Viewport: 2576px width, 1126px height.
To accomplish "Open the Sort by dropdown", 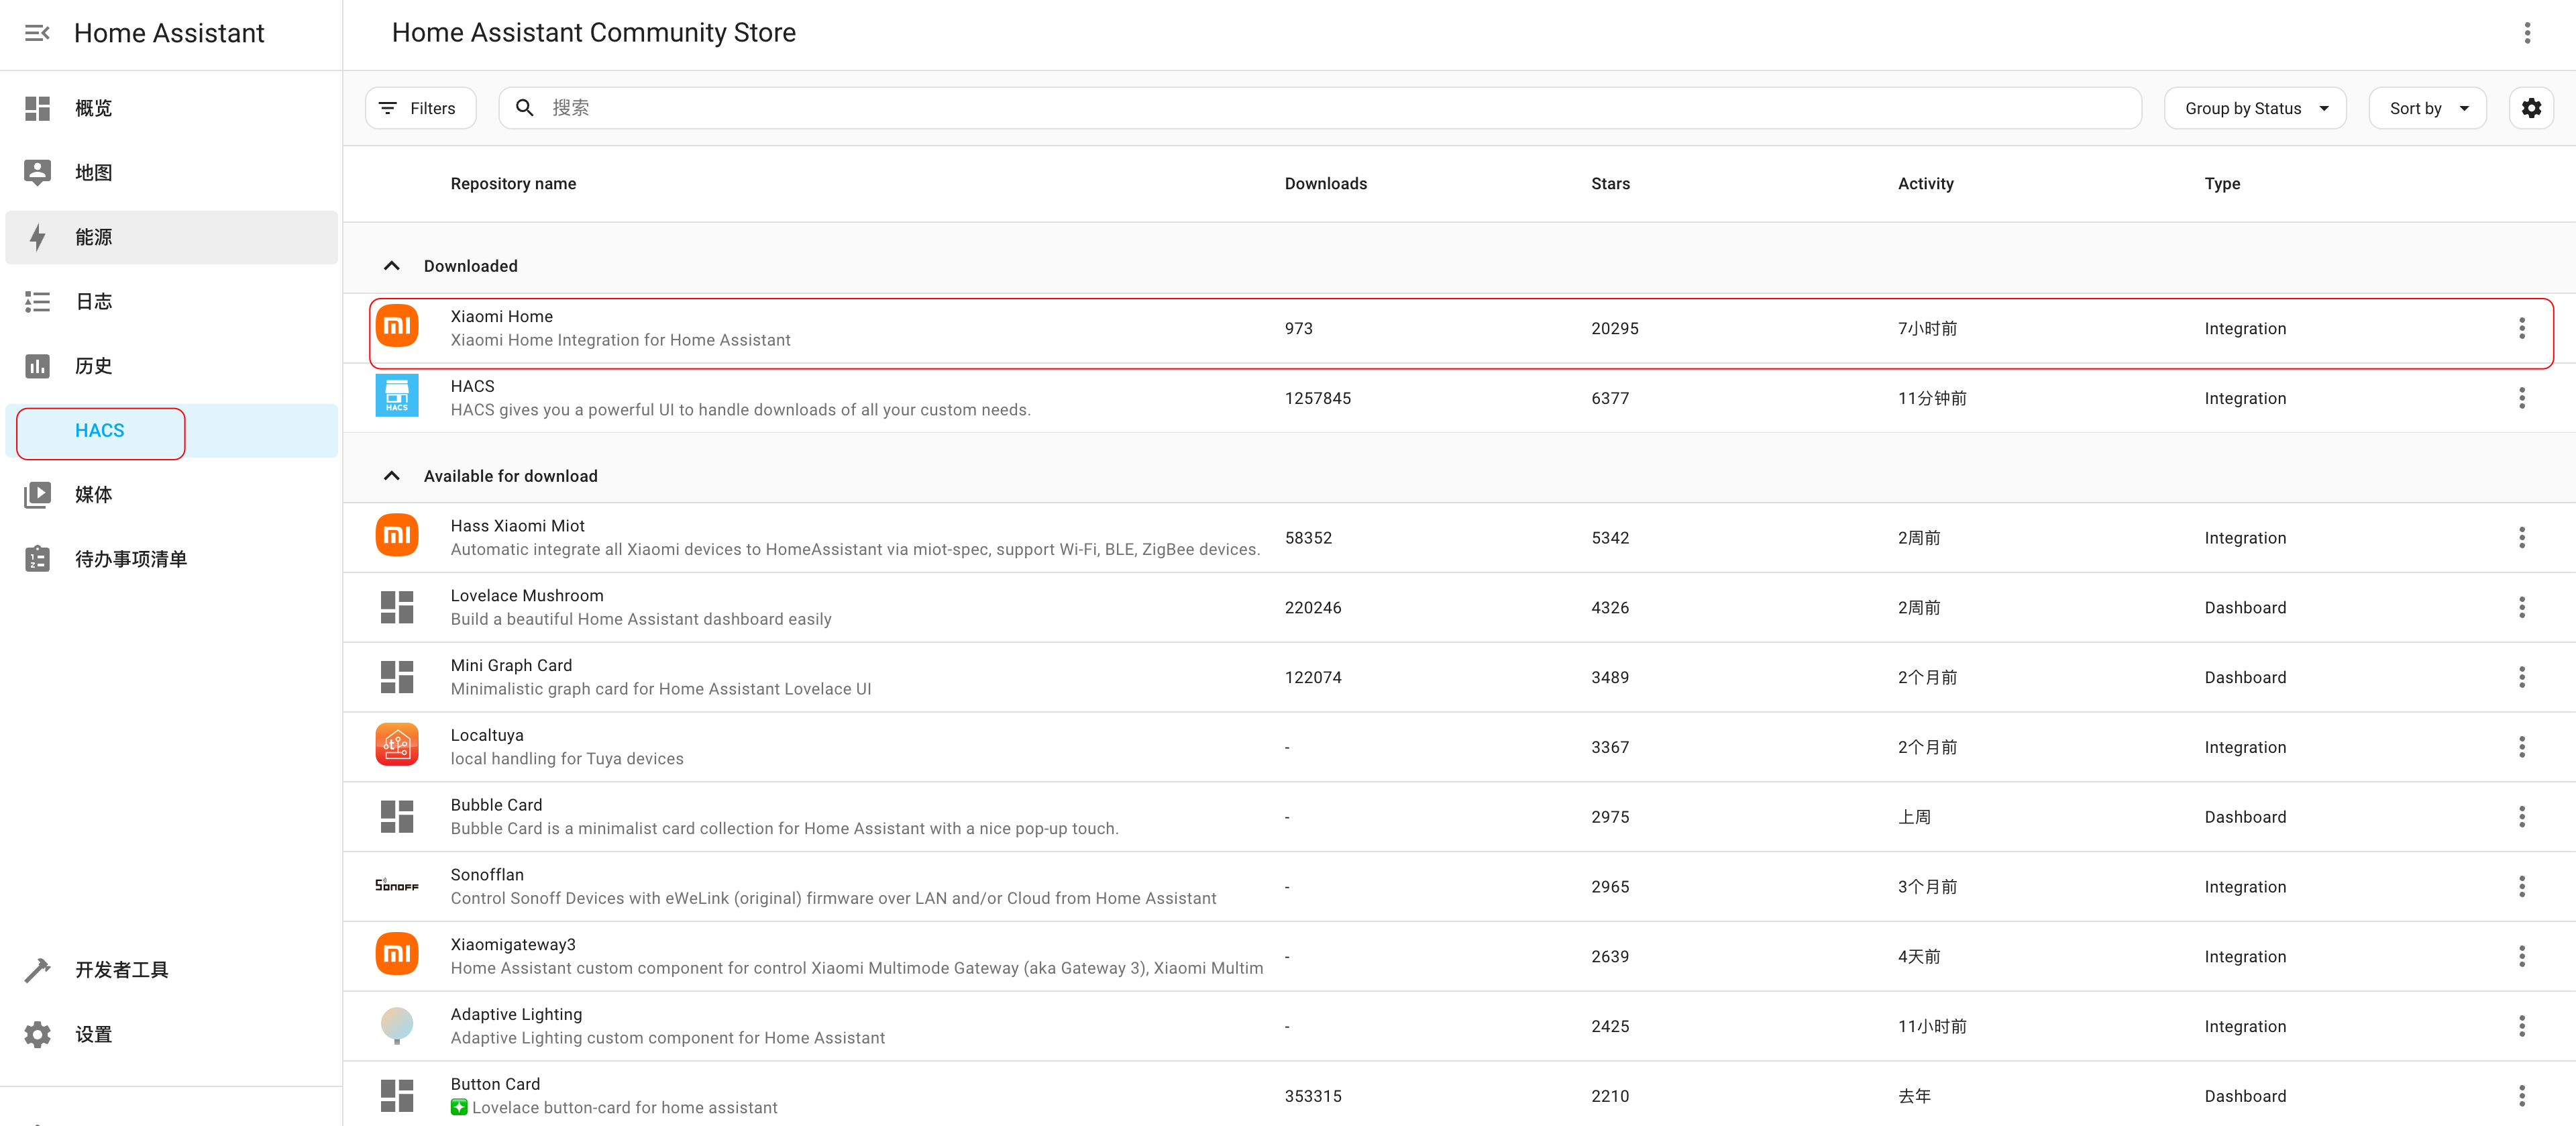I will pos(2427,108).
